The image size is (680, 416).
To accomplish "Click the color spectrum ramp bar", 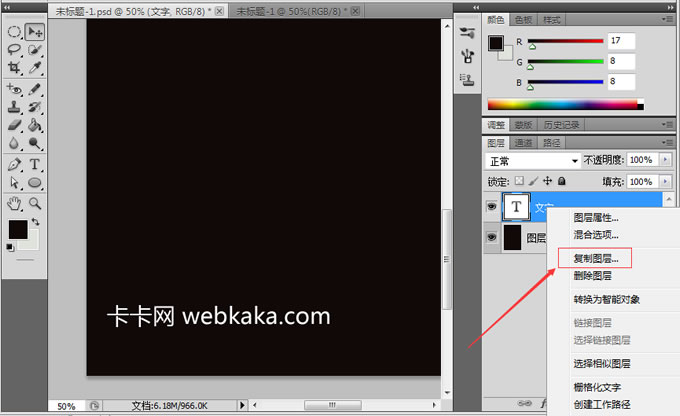I will tap(566, 104).
